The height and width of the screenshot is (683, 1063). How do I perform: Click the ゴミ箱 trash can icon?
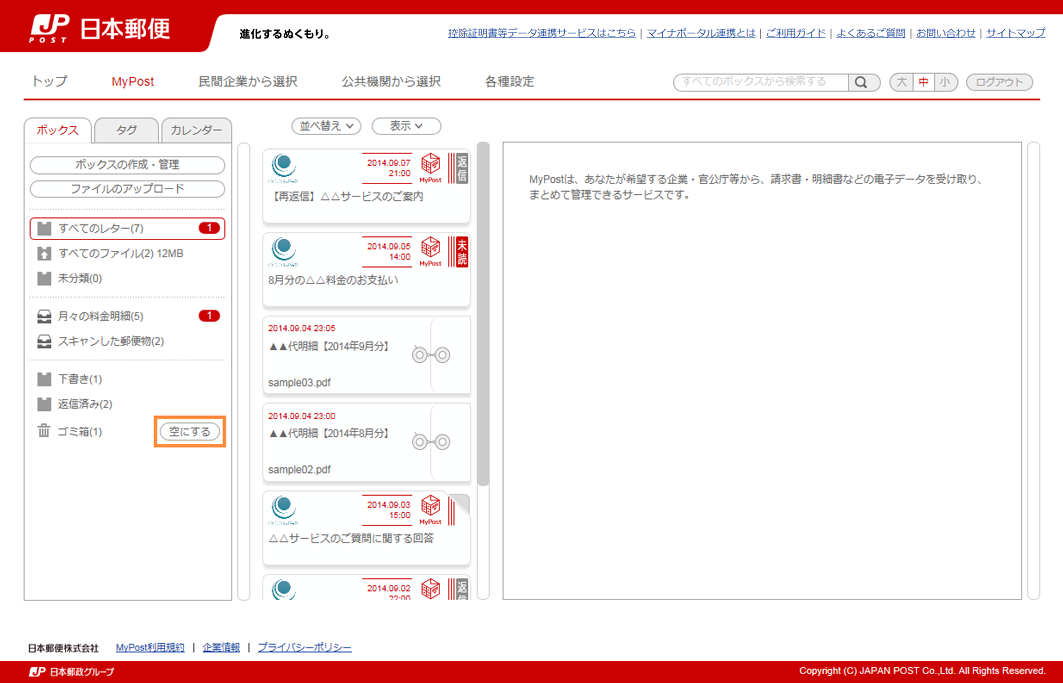click(44, 431)
